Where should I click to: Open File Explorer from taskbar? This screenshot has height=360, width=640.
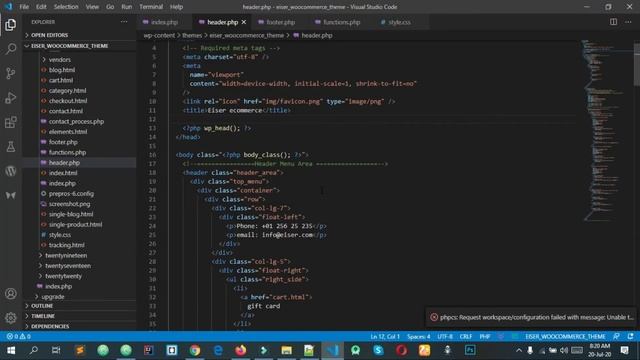(x=287, y=350)
